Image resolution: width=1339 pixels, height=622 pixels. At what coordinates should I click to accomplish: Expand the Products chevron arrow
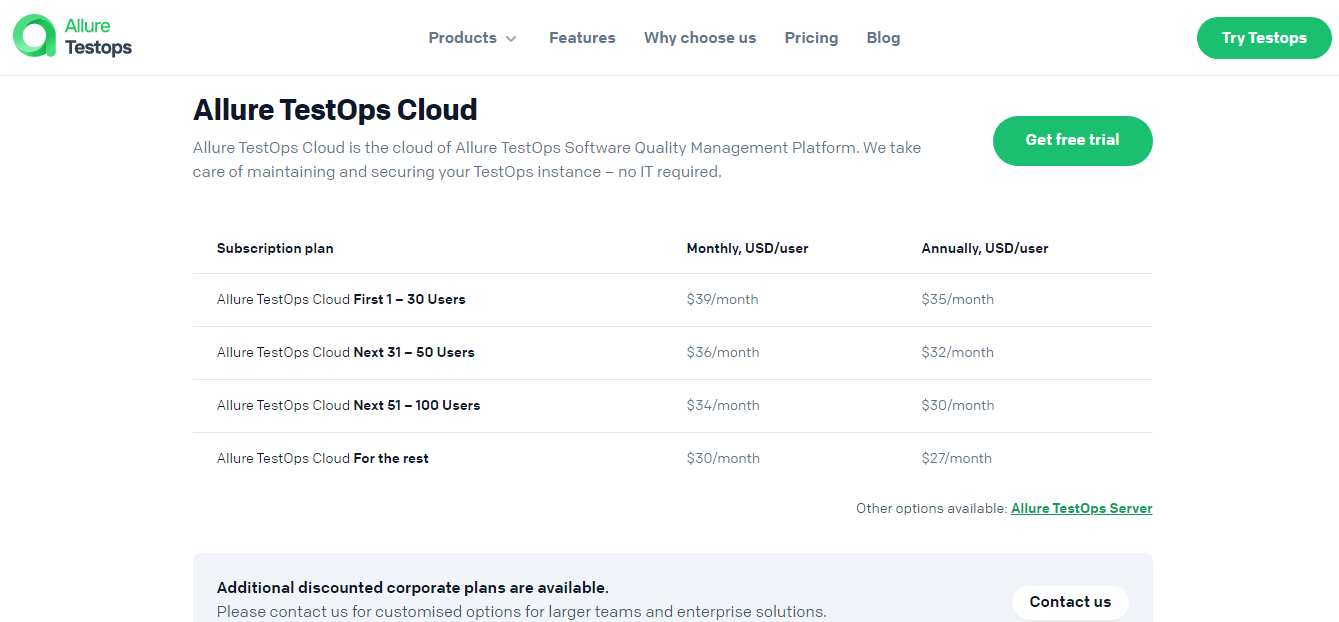tap(511, 39)
